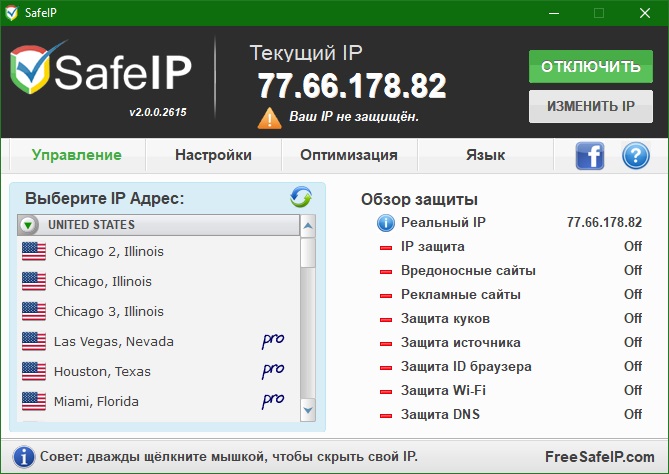Click the orange warning triangle icon
Viewport: 669px width, 474px height.
270,118
